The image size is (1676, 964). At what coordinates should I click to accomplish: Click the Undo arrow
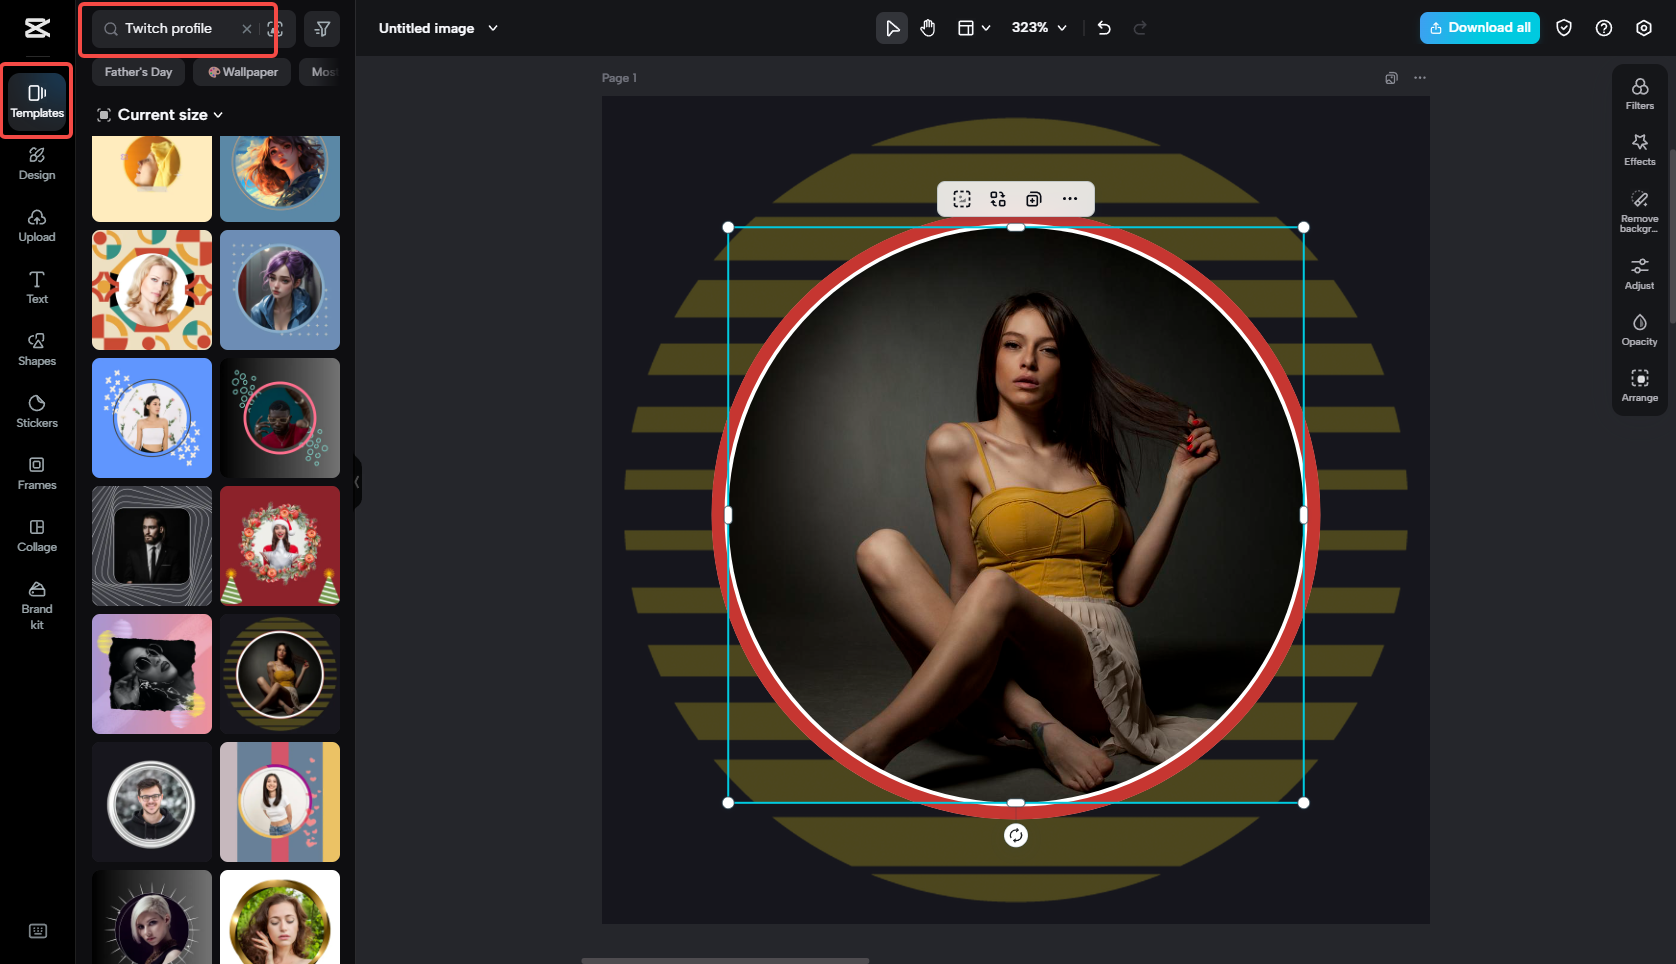pos(1104,28)
